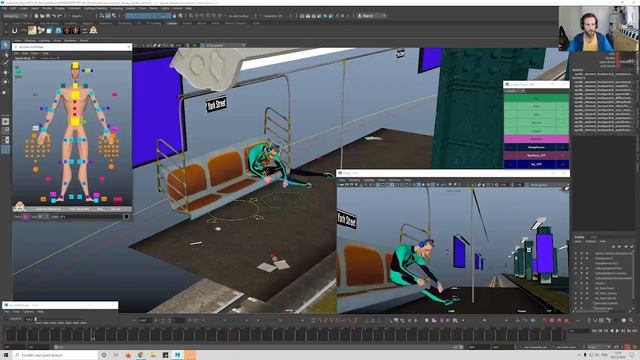Viewport: 640px width, 360px height.
Task: Click the dark green top button in picker GUI
Action: point(536,98)
